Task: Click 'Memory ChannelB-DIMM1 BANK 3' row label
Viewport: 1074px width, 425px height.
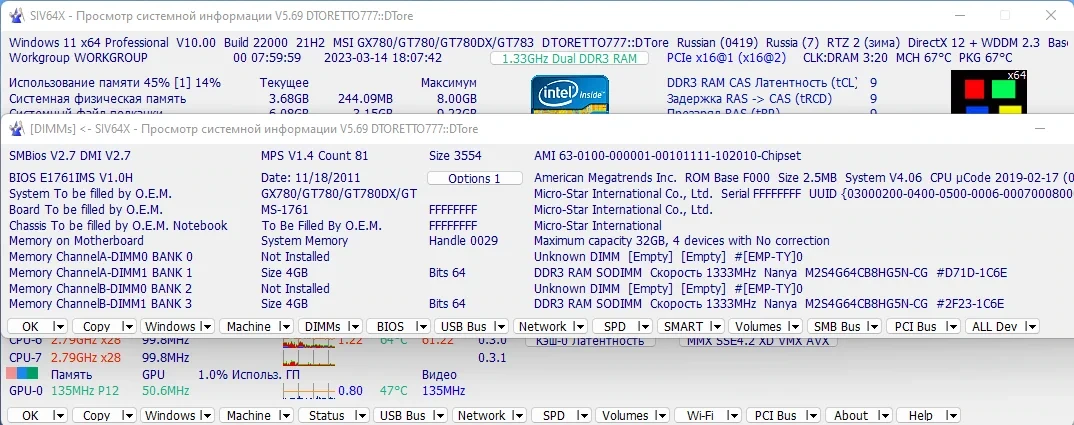Action: pos(101,304)
